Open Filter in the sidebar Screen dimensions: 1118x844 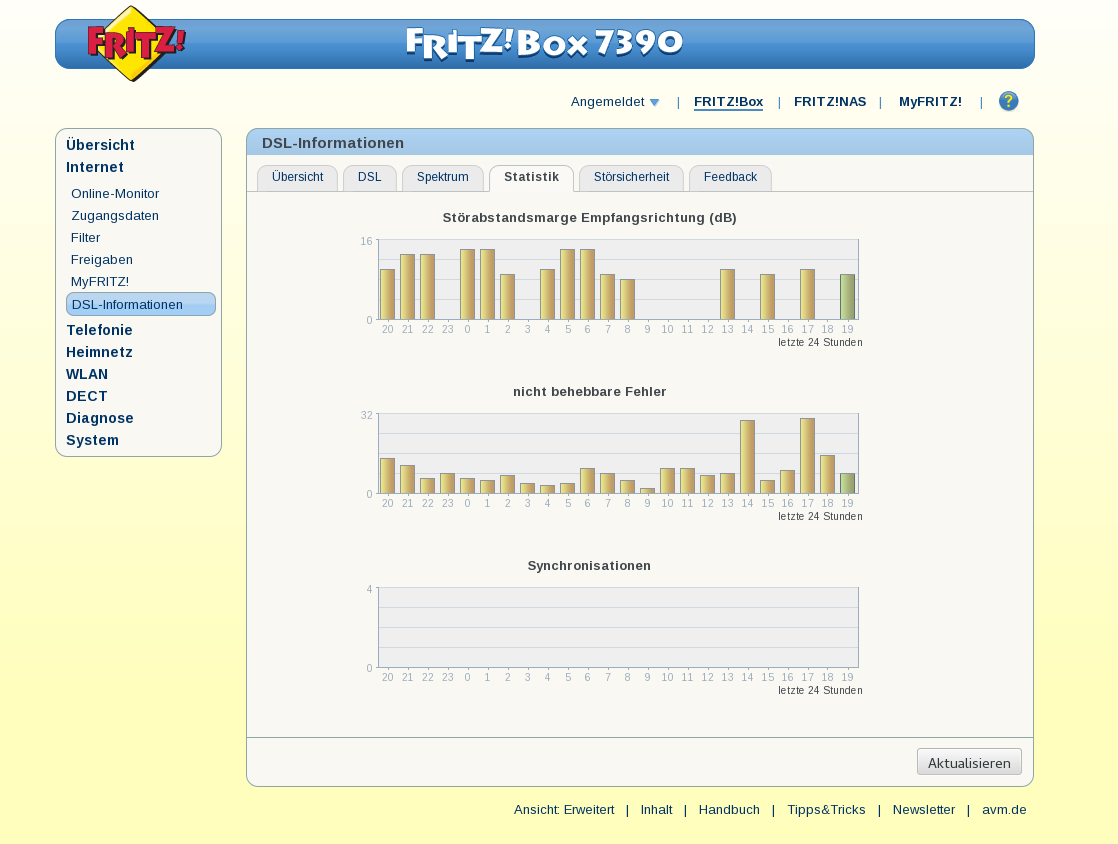86,237
